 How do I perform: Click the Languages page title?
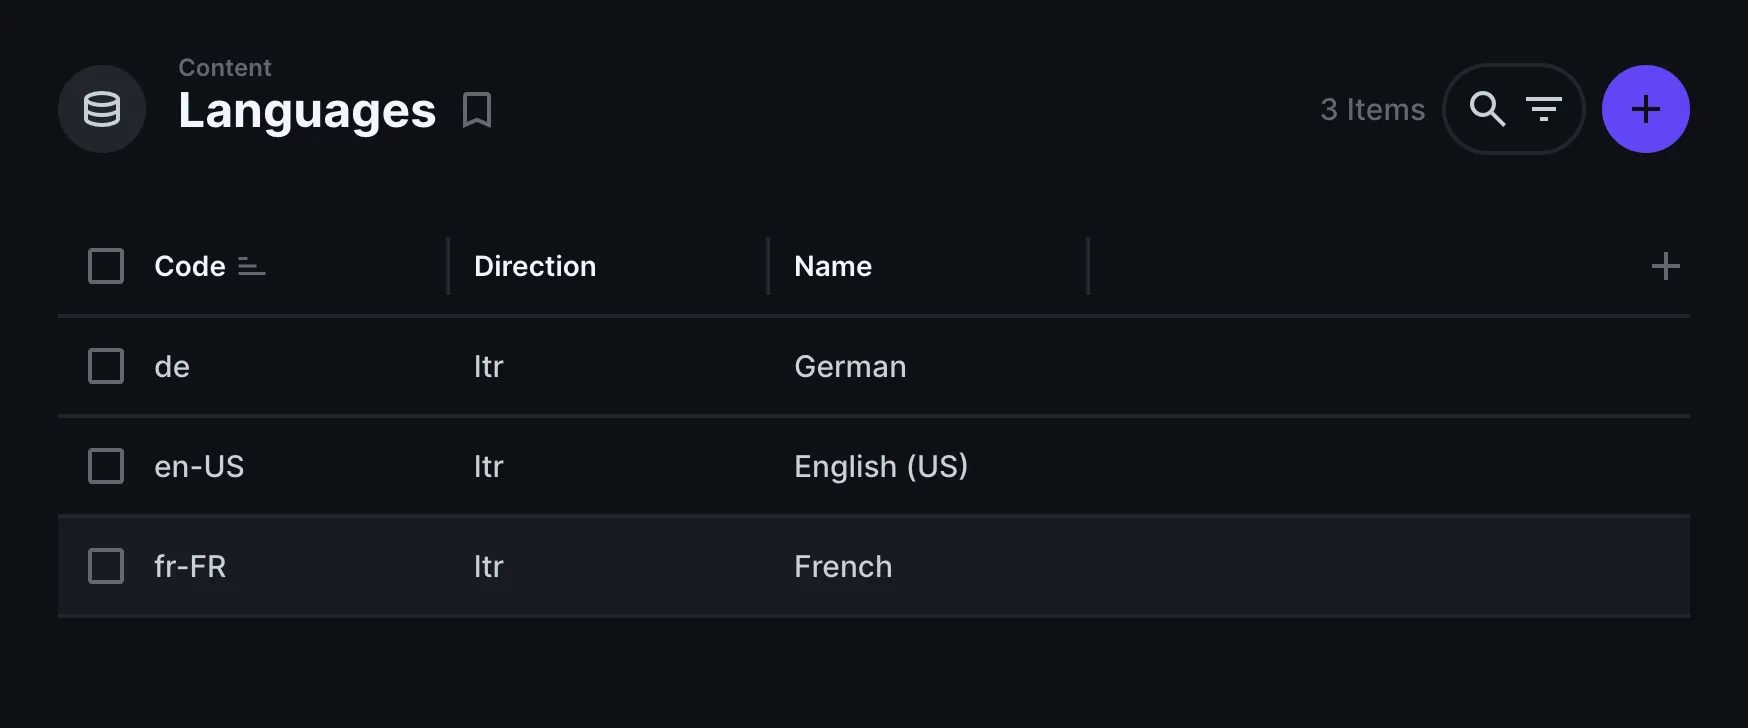pyautogui.click(x=307, y=110)
